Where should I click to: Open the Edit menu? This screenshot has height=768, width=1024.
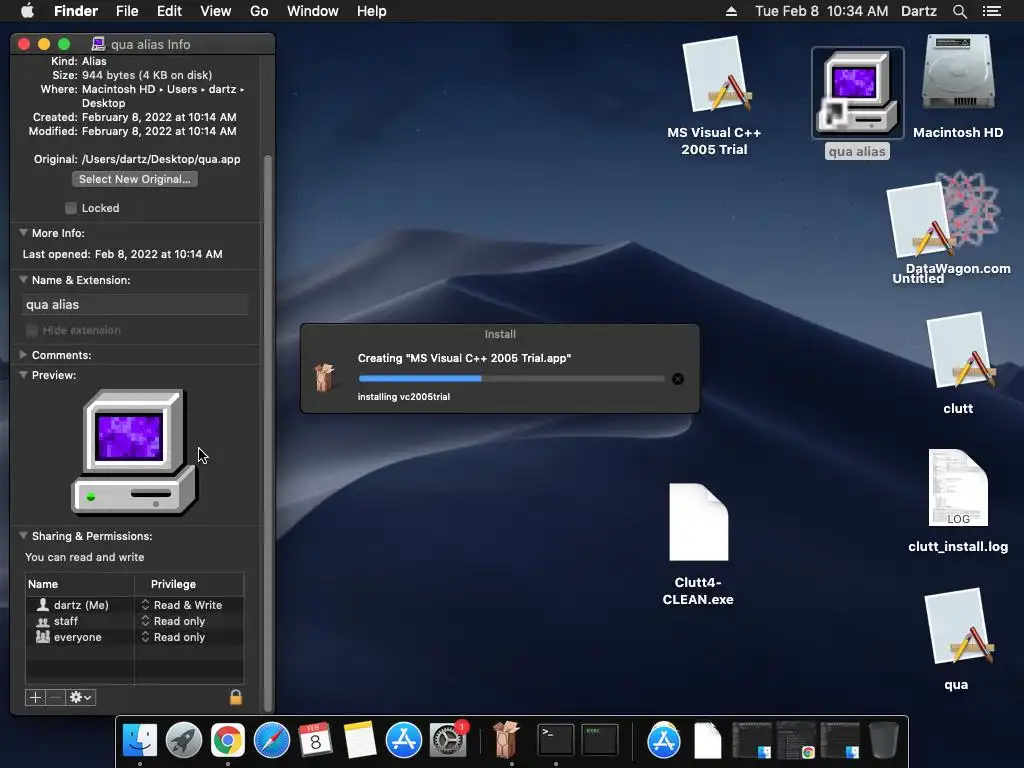pyautogui.click(x=169, y=11)
